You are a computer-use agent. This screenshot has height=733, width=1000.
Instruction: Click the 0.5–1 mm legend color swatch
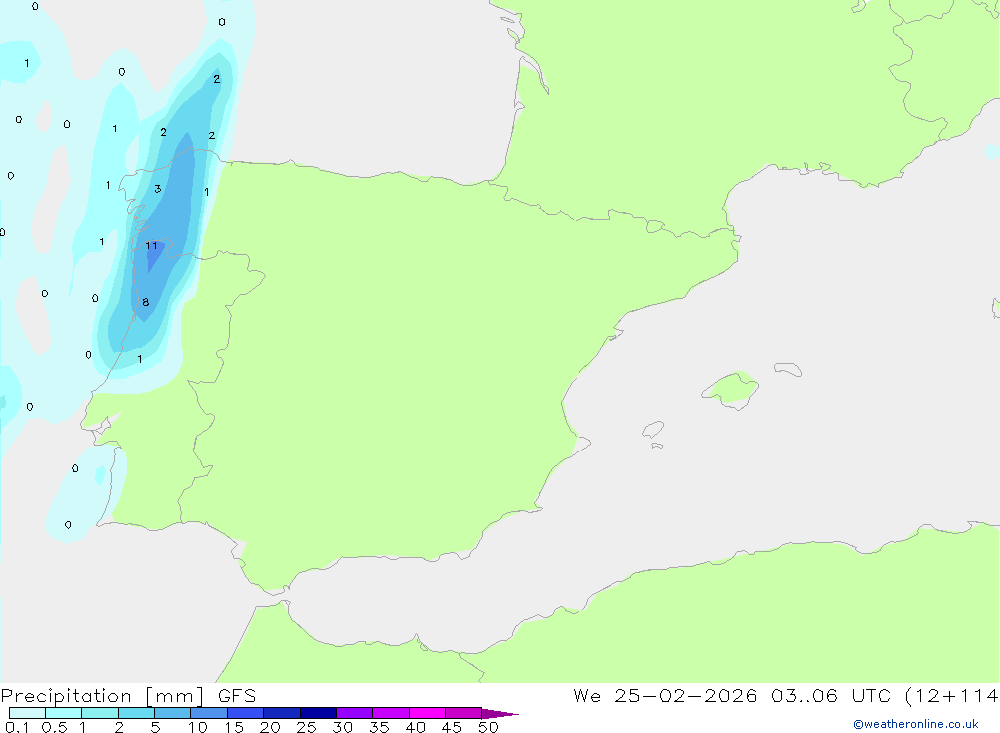pos(64,713)
